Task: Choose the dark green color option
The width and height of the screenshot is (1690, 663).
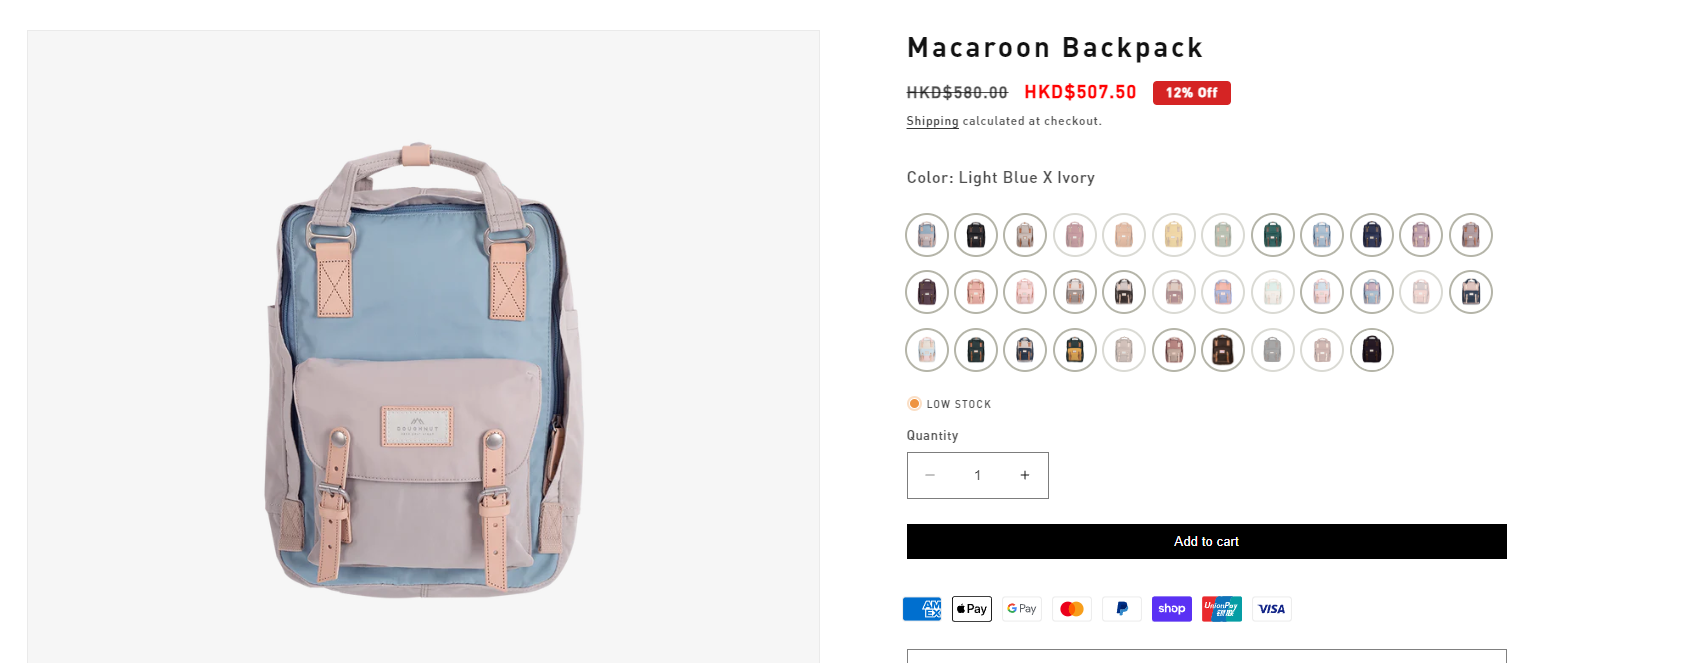Action: coord(1272,234)
